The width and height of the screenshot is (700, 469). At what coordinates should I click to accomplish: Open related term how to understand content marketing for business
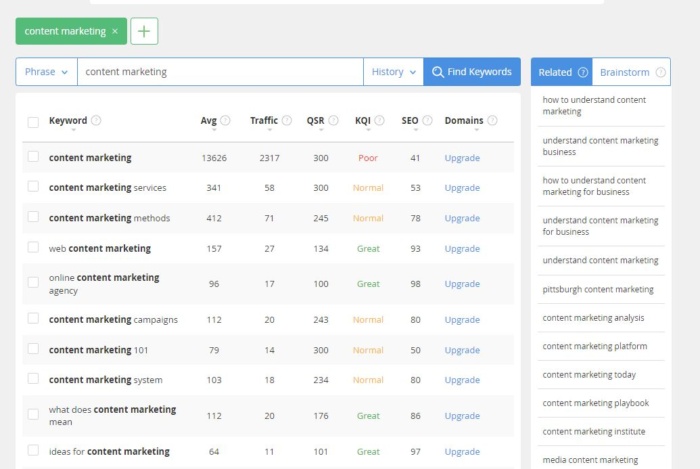[x=594, y=186]
